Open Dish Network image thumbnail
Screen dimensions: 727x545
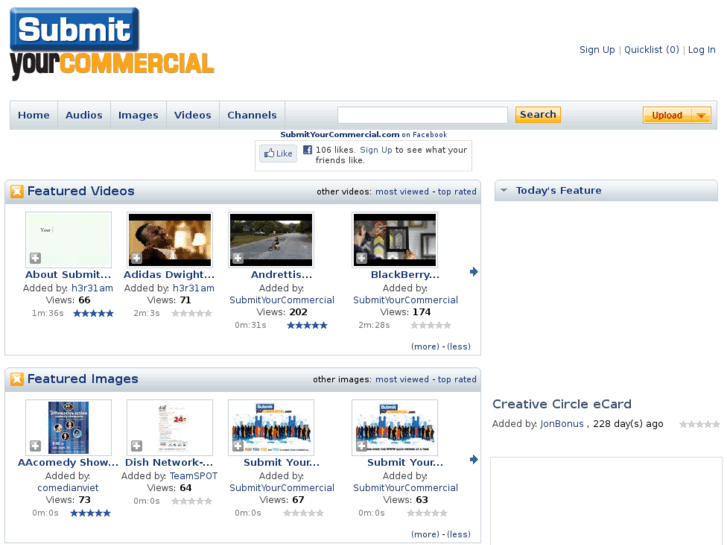click(x=170, y=427)
